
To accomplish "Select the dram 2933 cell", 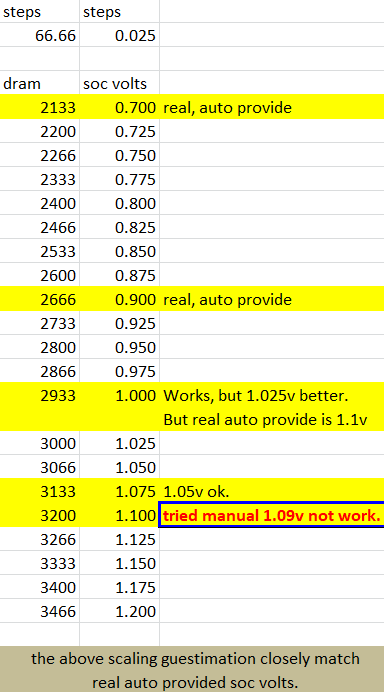I will (40, 395).
